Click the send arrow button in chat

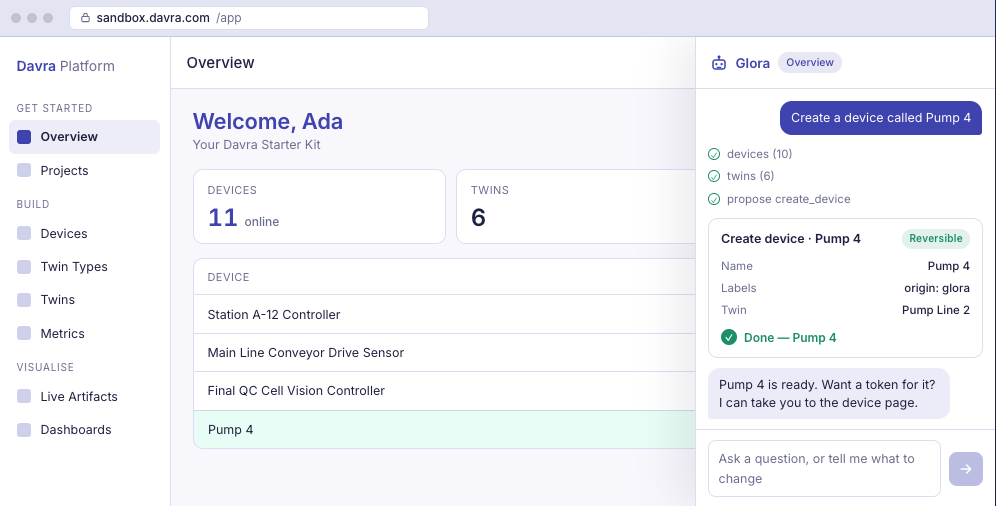click(x=966, y=469)
